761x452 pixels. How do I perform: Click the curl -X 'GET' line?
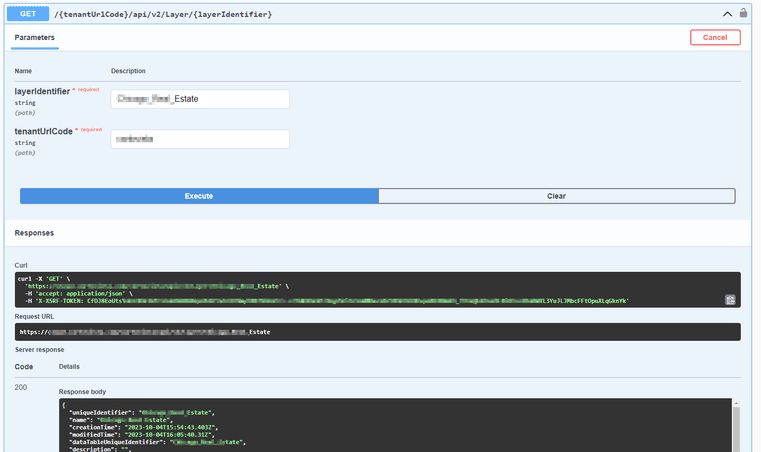44,279
